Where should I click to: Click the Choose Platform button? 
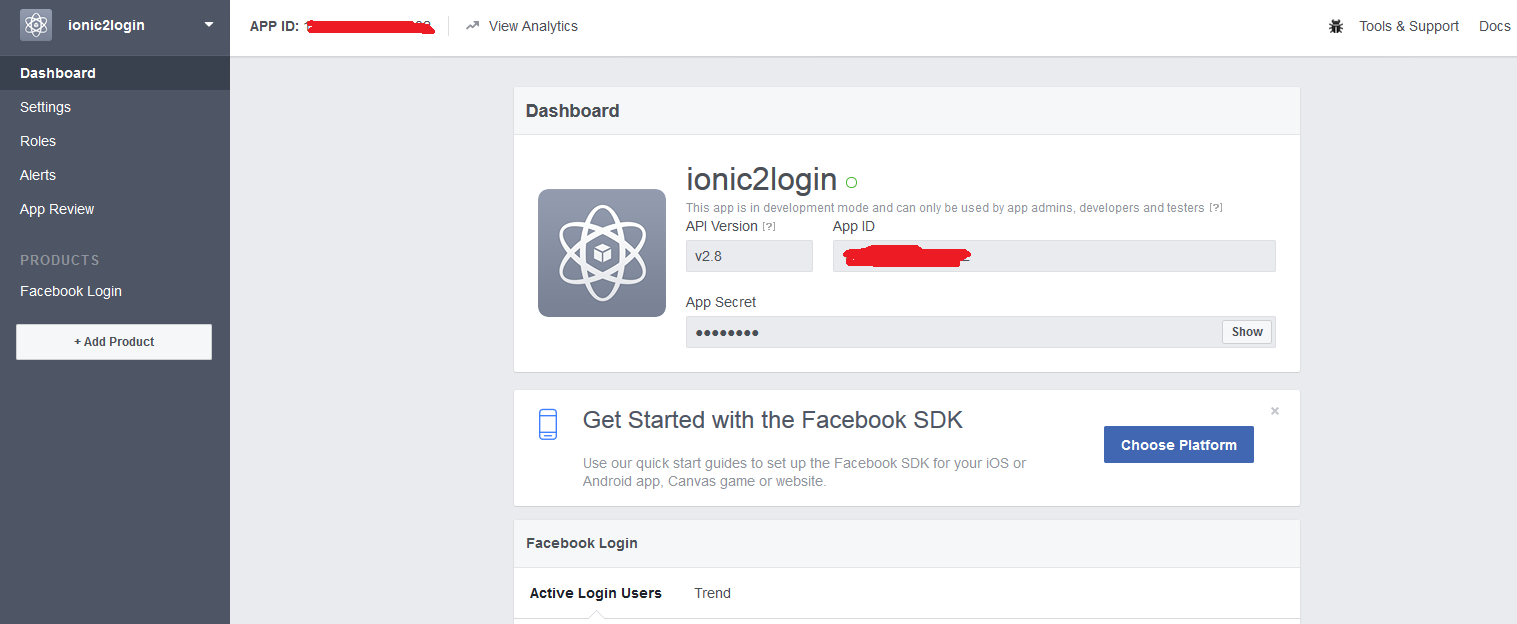click(1178, 444)
